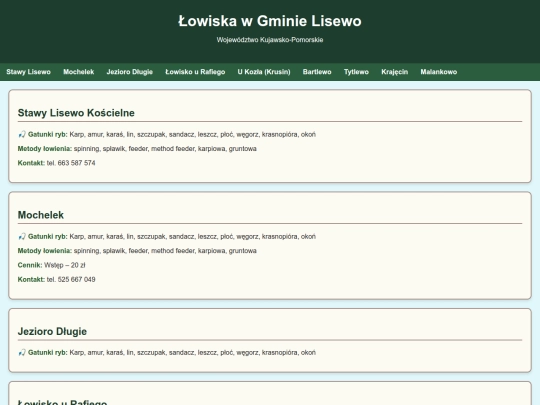The width and height of the screenshot is (540, 405).
Task: Click Metody łowienia line in Mochelek card
Action: (137, 251)
